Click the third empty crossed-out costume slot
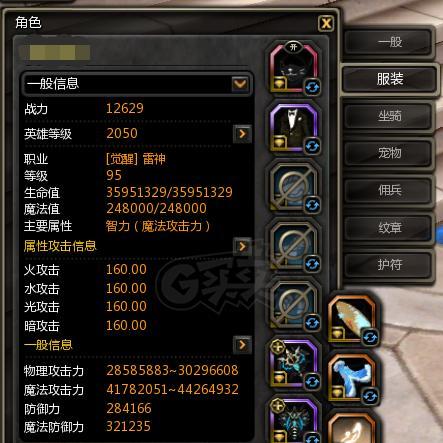The image size is (443, 443). pyautogui.click(x=293, y=305)
